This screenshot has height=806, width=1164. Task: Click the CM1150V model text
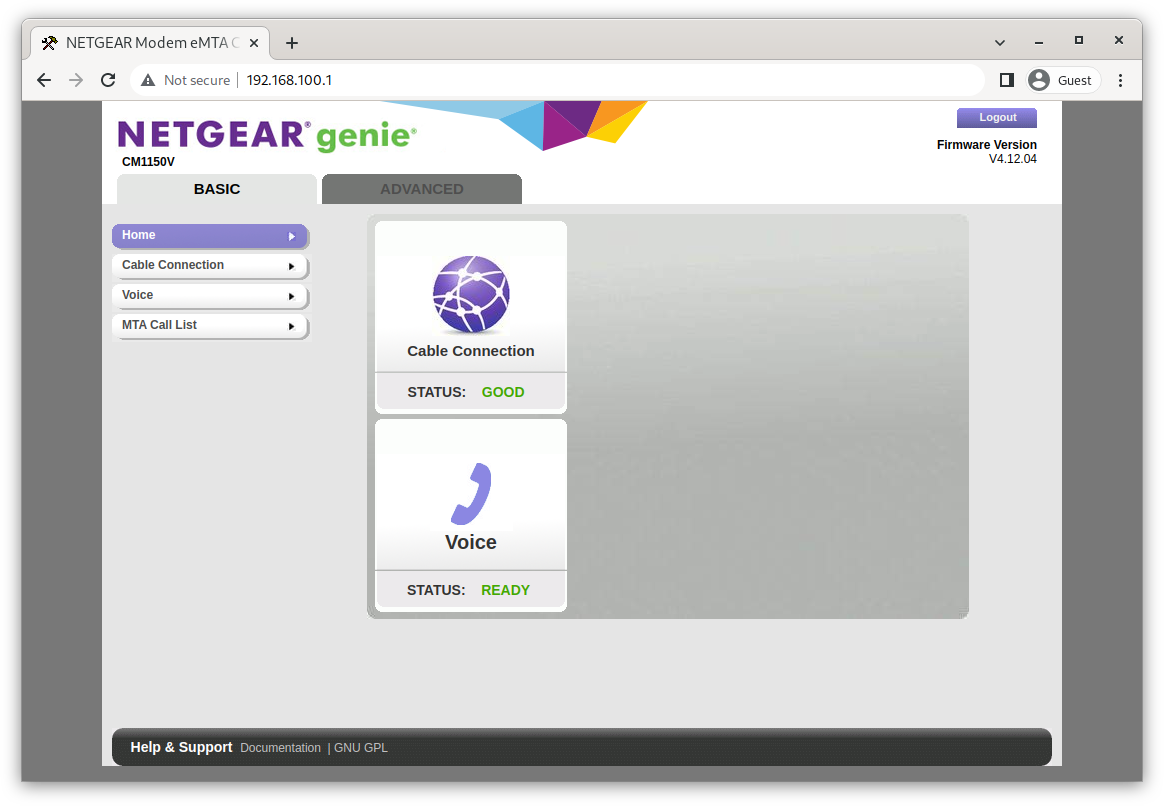[x=148, y=162]
